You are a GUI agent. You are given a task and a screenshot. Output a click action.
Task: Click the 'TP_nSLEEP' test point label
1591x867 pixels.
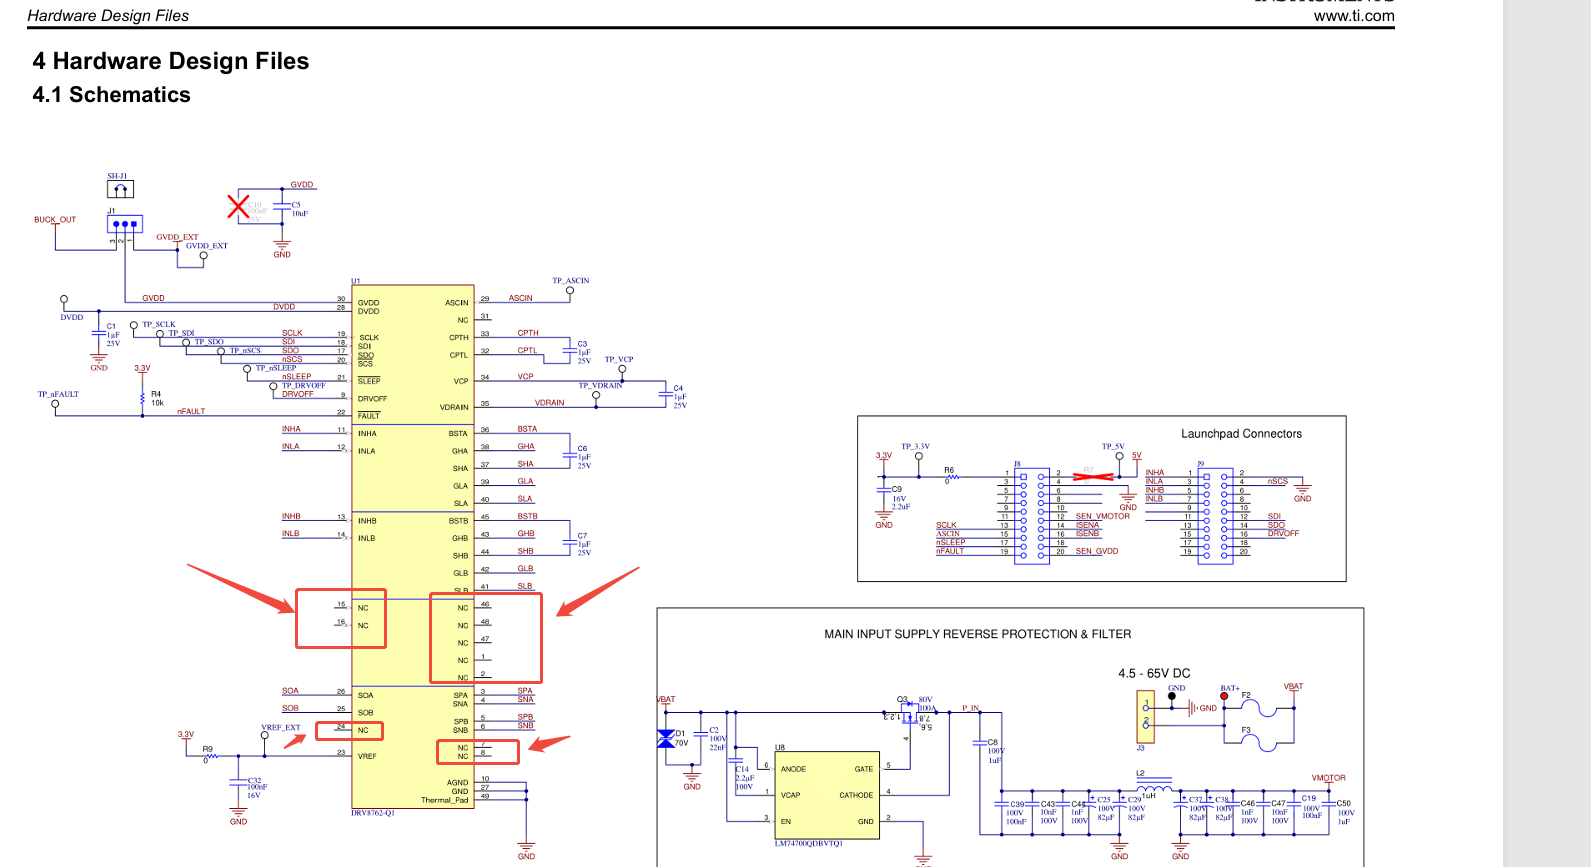click(x=276, y=368)
